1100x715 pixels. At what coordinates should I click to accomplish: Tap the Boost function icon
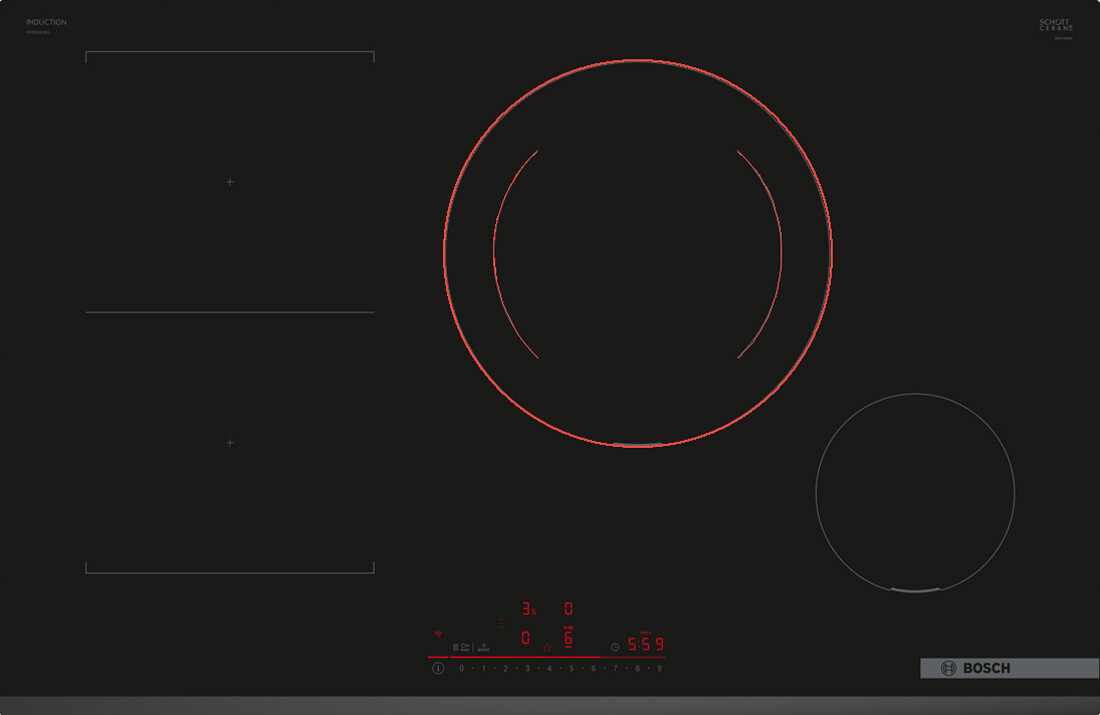pyautogui.click(x=483, y=647)
